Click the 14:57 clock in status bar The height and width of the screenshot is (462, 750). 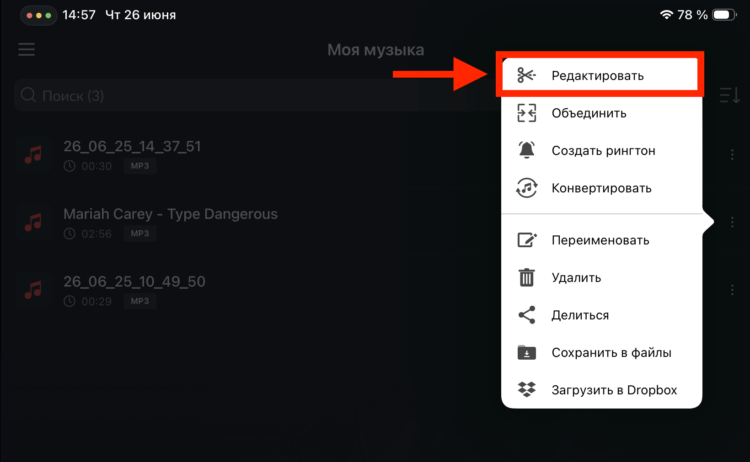click(x=79, y=15)
